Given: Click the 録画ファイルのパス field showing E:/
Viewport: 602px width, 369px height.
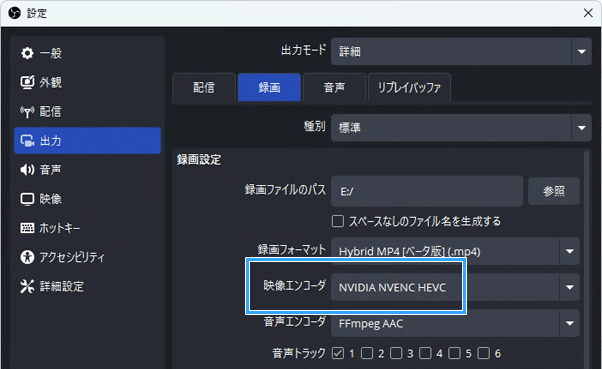Looking at the screenshot, I should pyautogui.click(x=427, y=191).
